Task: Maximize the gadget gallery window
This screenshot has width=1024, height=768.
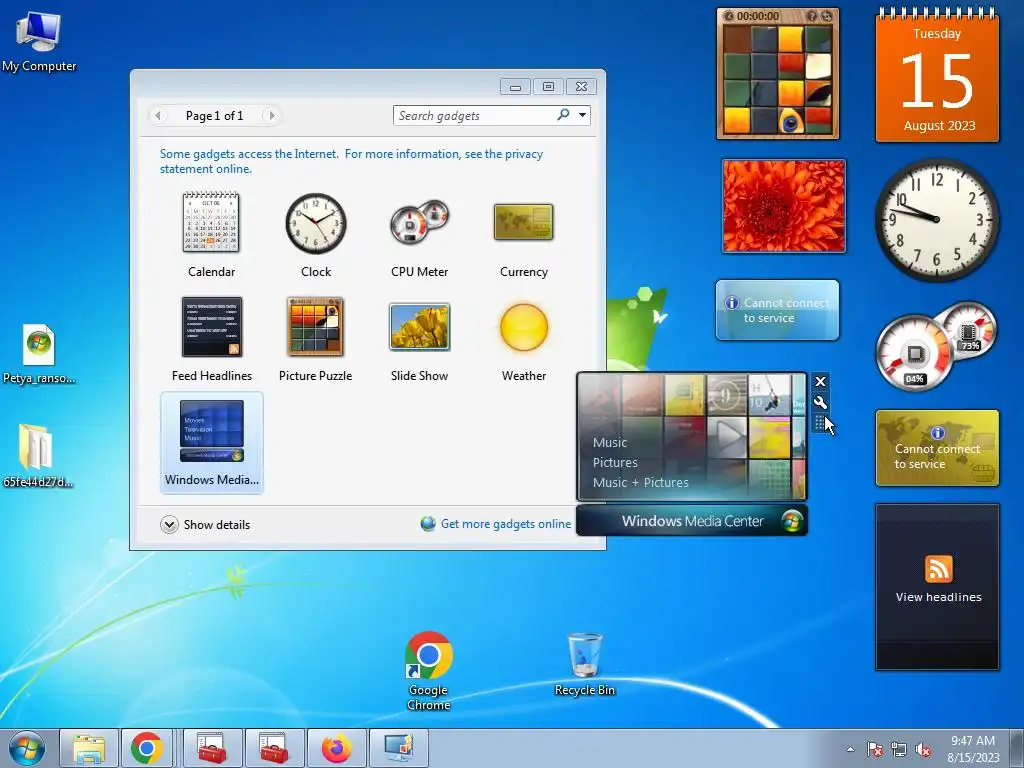Action: point(548,87)
